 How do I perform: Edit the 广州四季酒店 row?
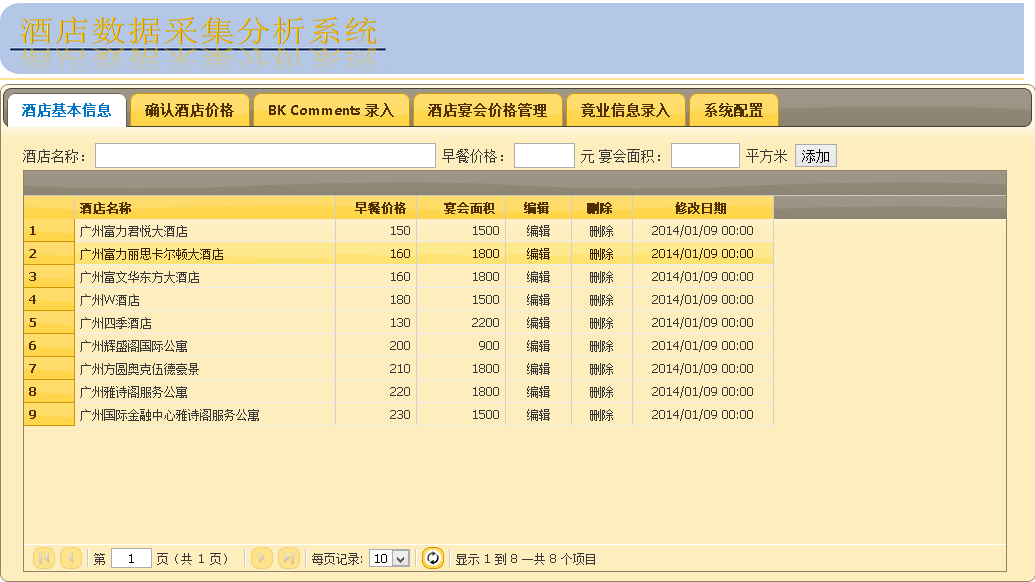[x=538, y=323]
